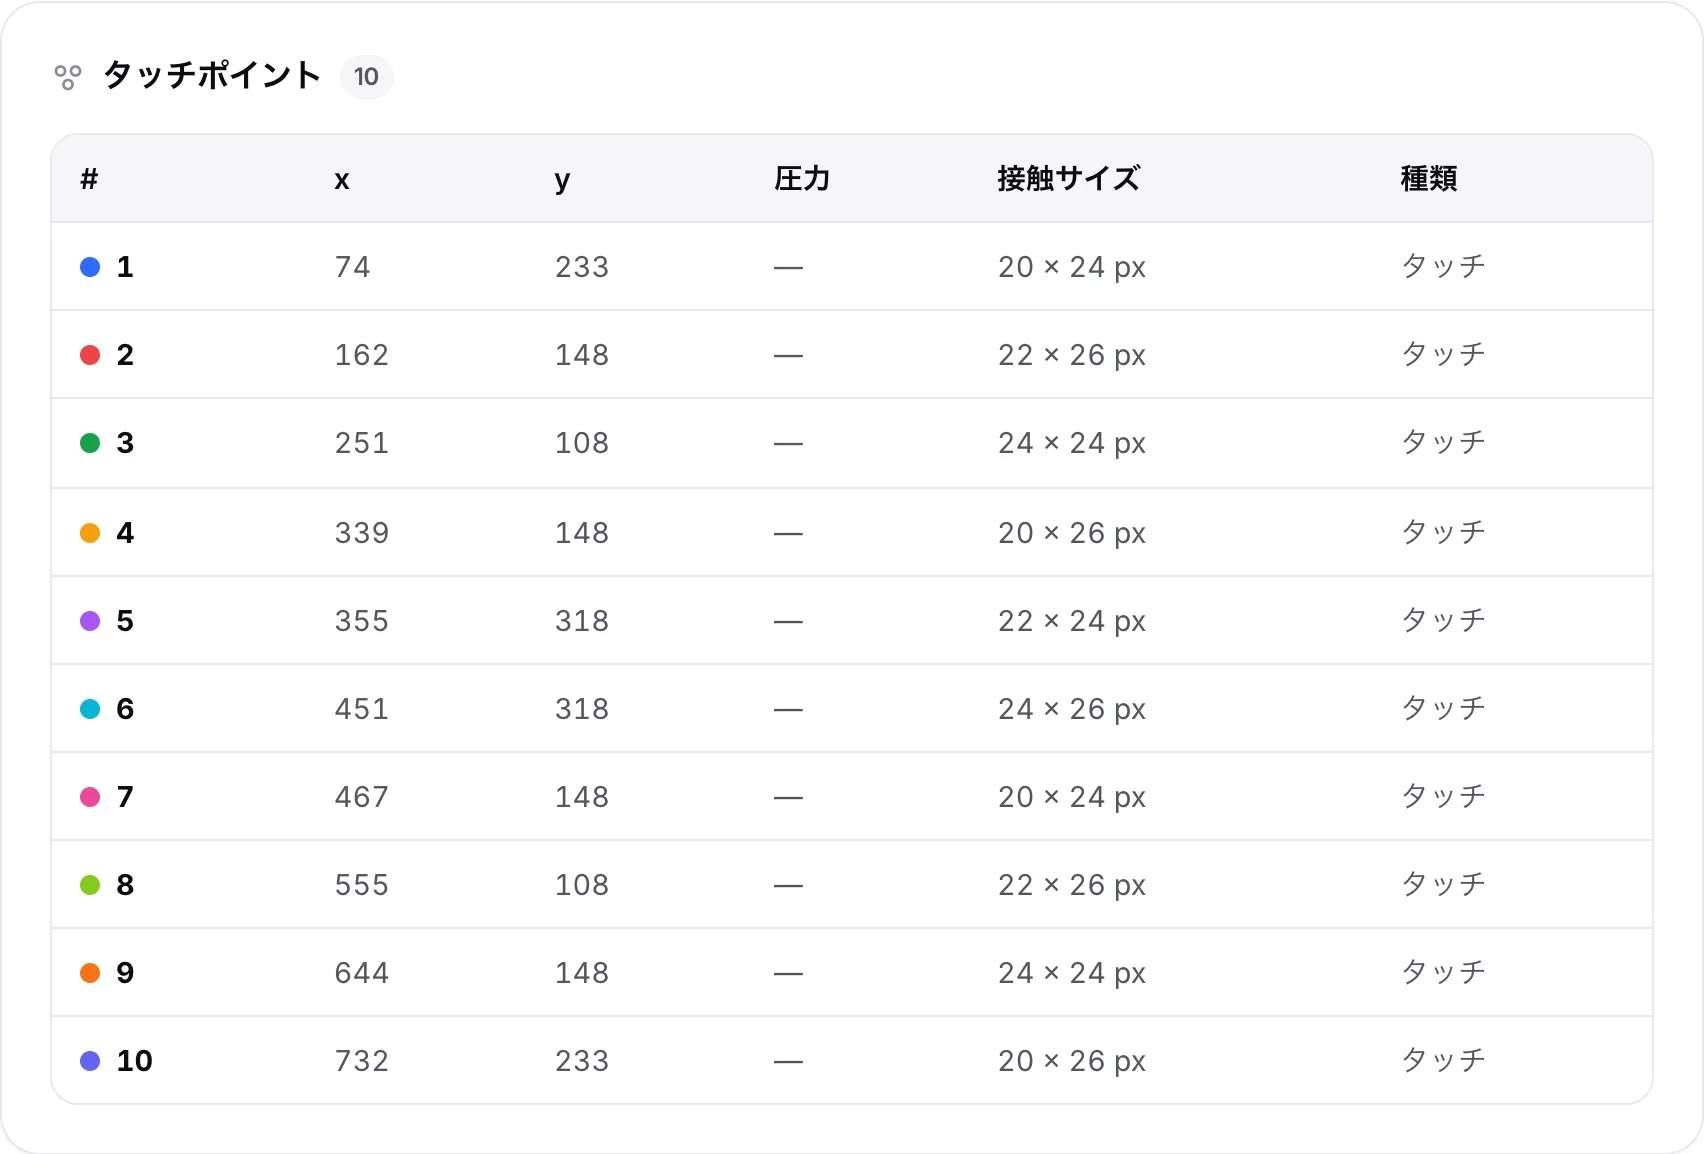
Task: Click row number 10
Action: (134, 1061)
